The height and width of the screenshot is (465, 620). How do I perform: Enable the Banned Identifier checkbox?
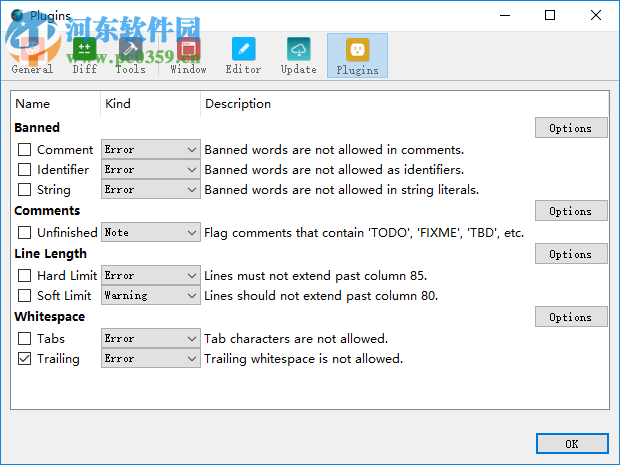click(25, 170)
